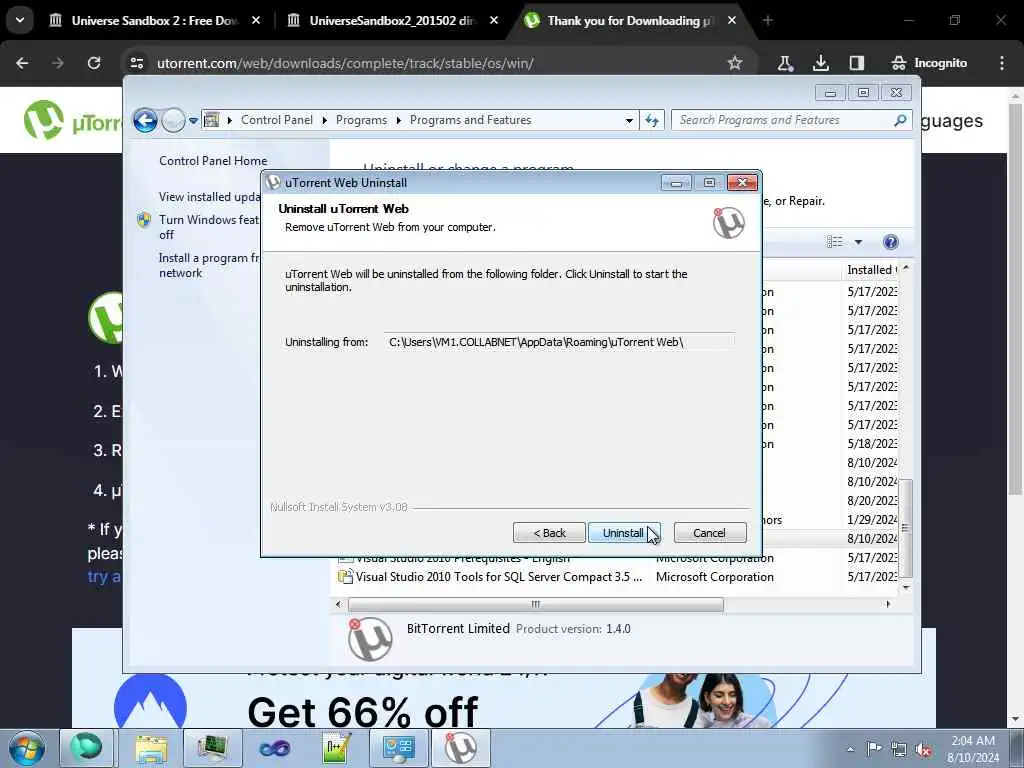The image size is (1024, 768).
Task: Click the muted volume tray icon
Action: pyautogui.click(x=923, y=750)
